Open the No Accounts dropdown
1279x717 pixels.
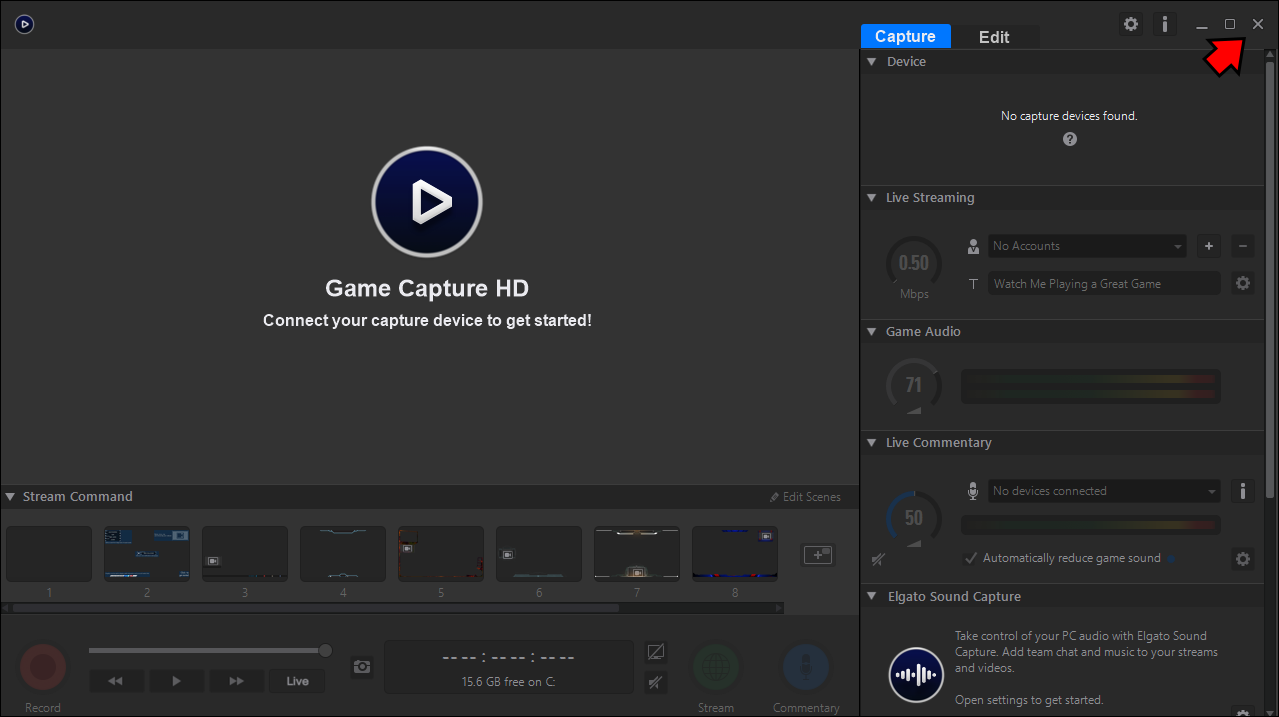(1087, 246)
